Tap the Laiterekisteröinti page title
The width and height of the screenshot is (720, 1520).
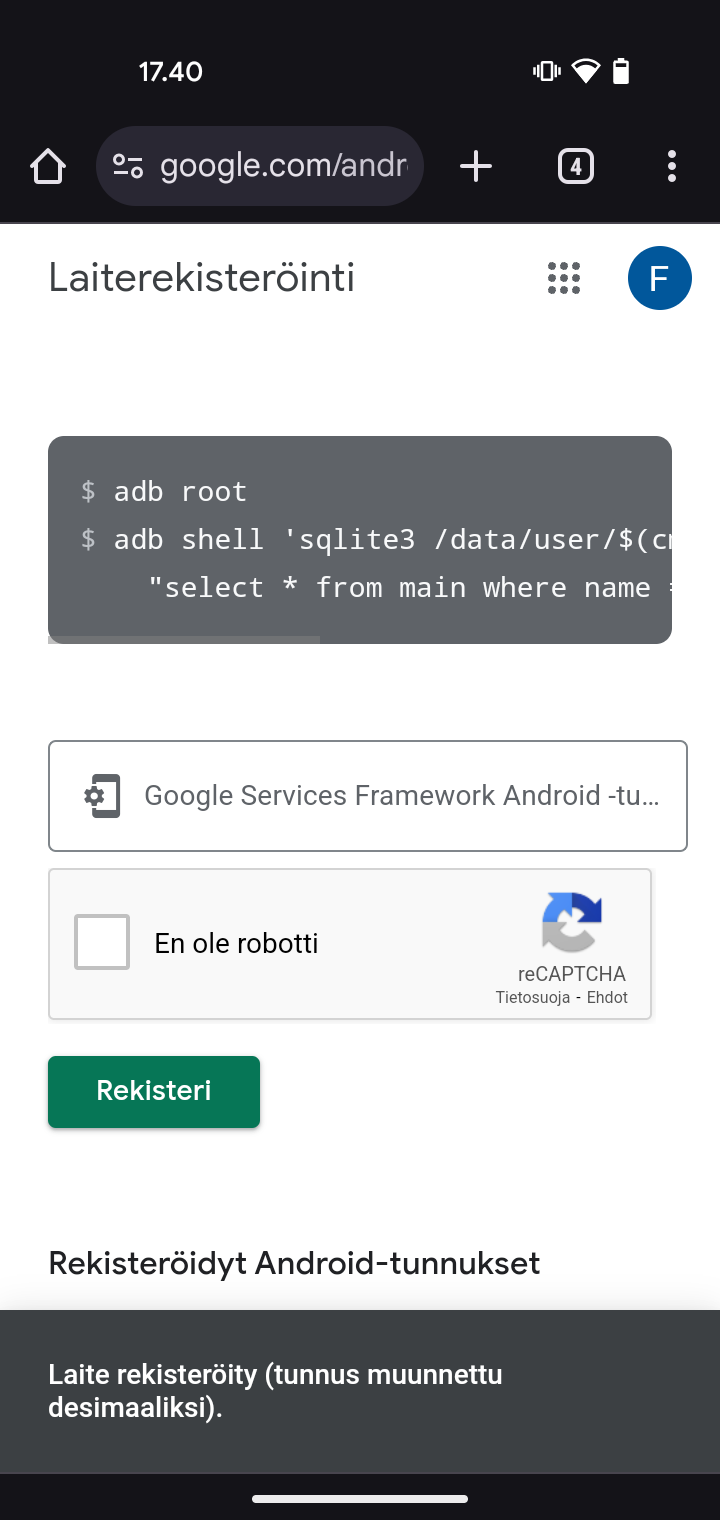(x=202, y=278)
